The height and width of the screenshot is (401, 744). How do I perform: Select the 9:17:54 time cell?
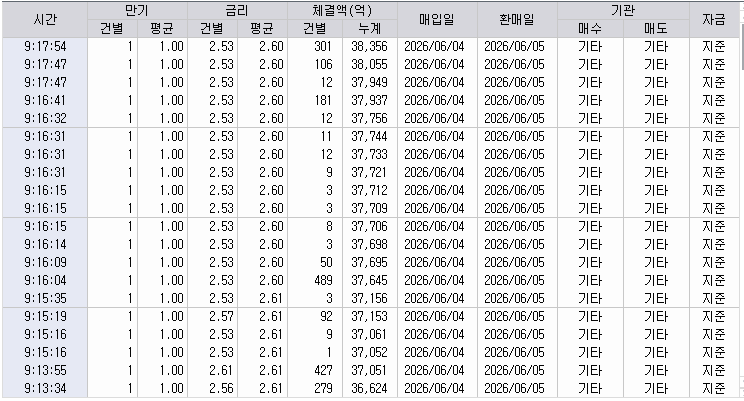[x=45, y=47]
